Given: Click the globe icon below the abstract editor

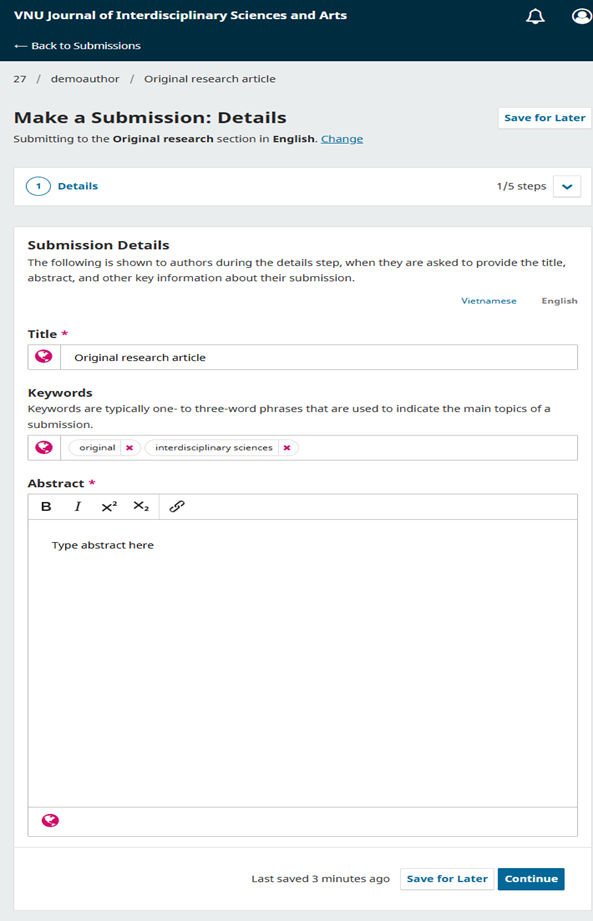Looking at the screenshot, I should tap(50, 821).
